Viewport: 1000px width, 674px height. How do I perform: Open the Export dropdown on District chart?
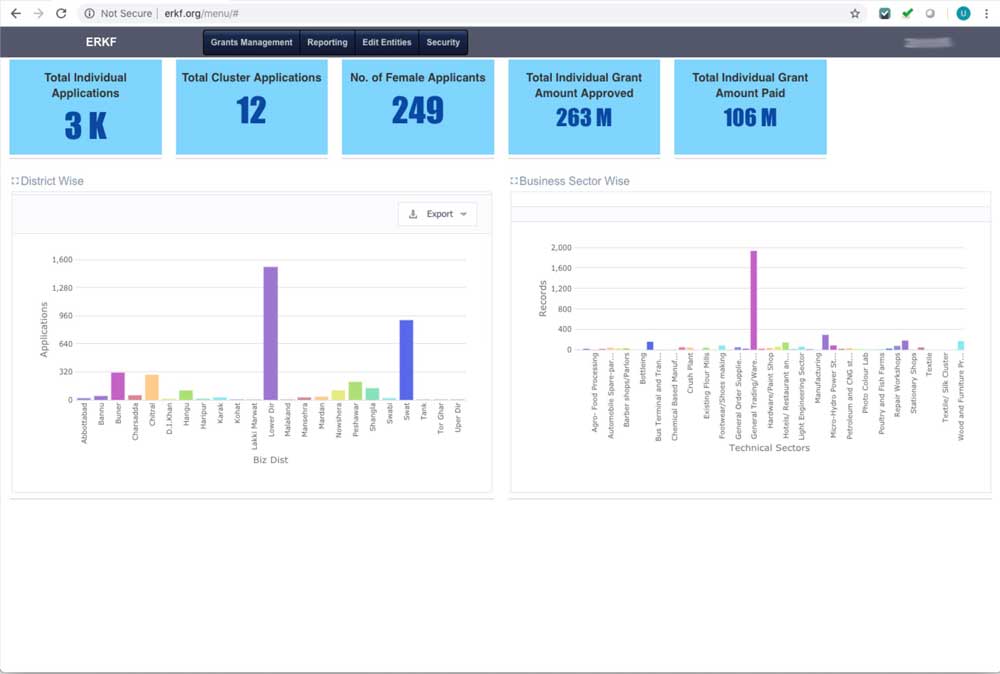click(x=438, y=214)
